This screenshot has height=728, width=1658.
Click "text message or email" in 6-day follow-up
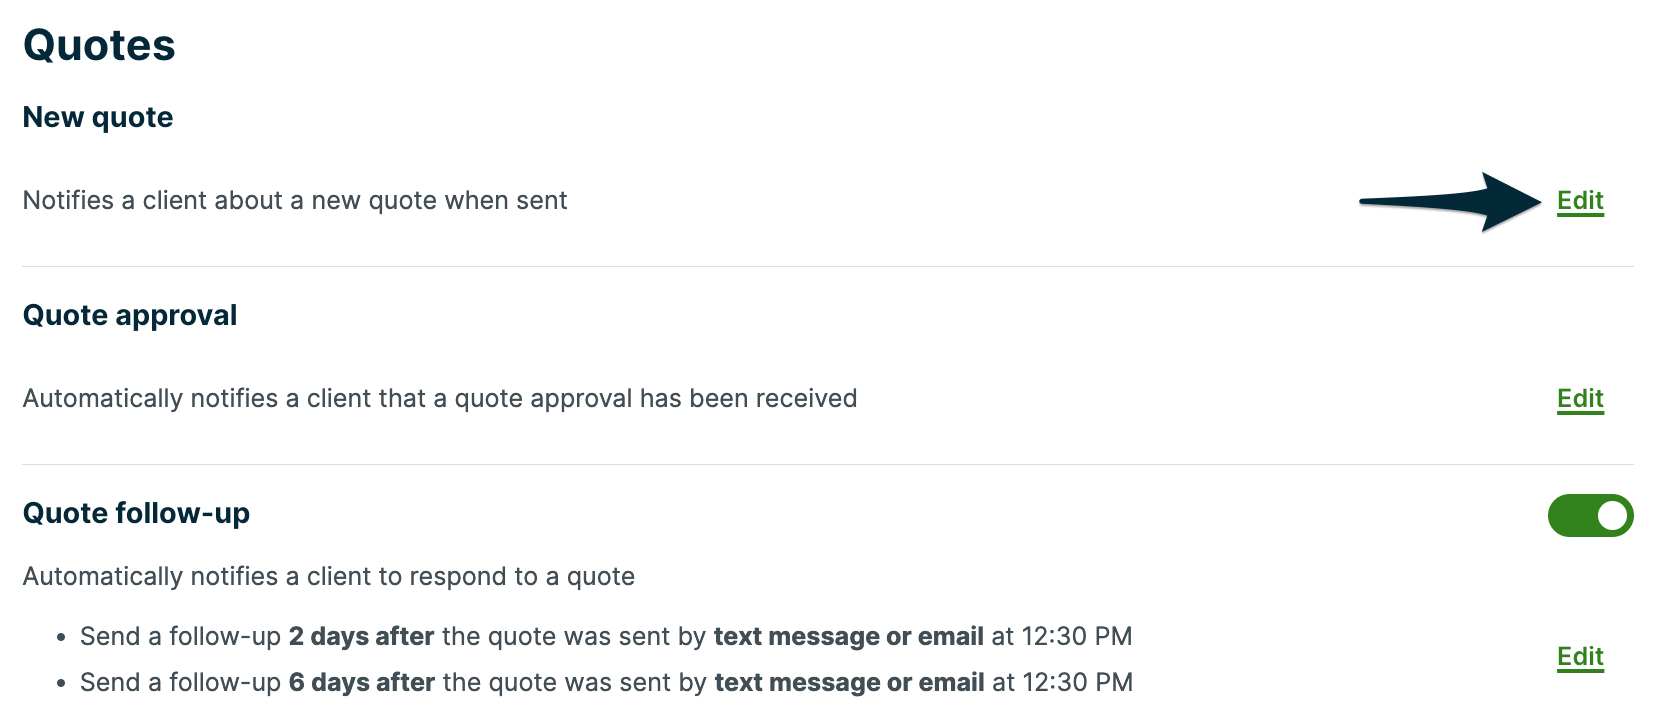tap(849, 683)
